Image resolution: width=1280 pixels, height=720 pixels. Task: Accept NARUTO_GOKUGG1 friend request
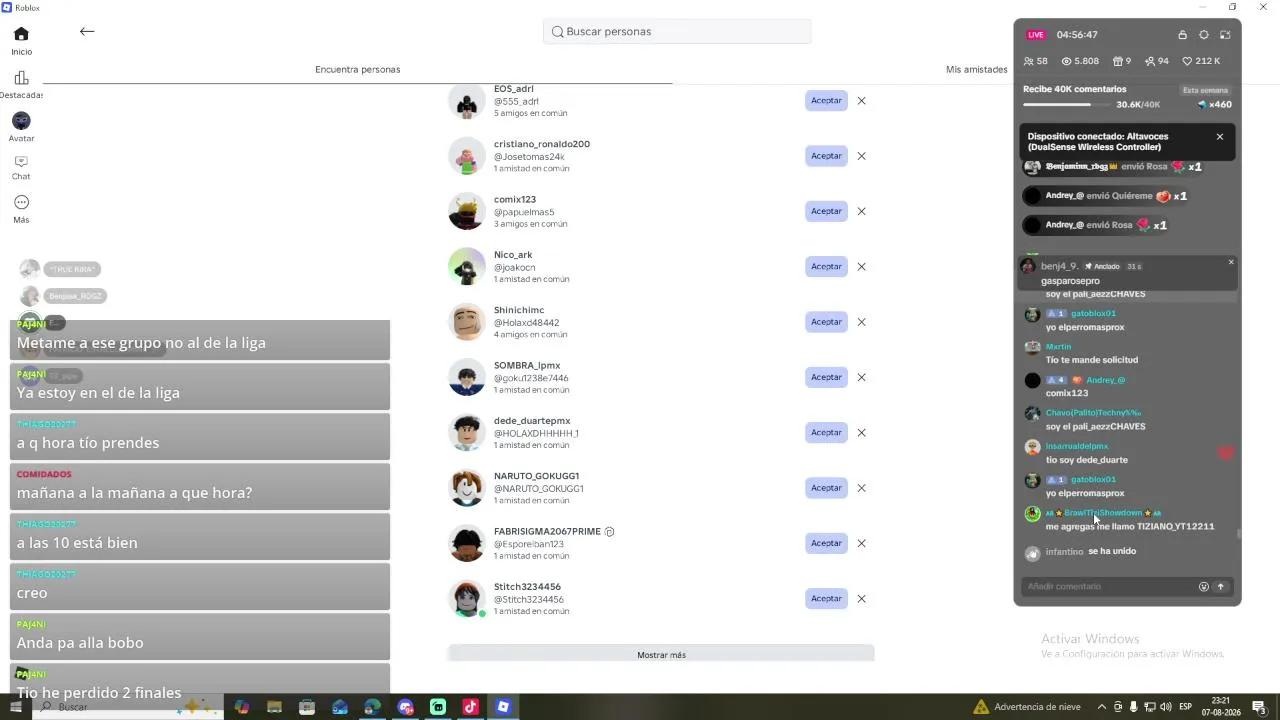point(826,488)
